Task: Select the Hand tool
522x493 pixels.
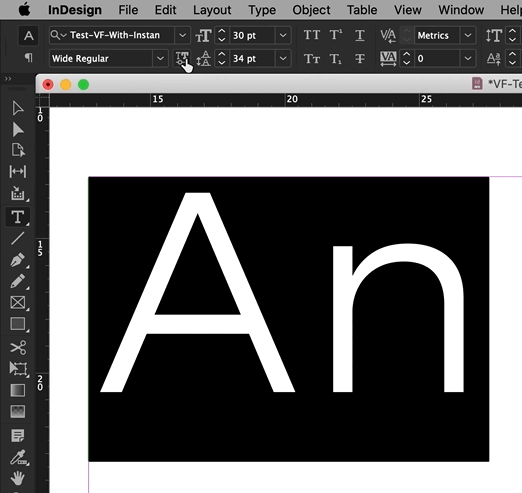Action: [x=17, y=478]
